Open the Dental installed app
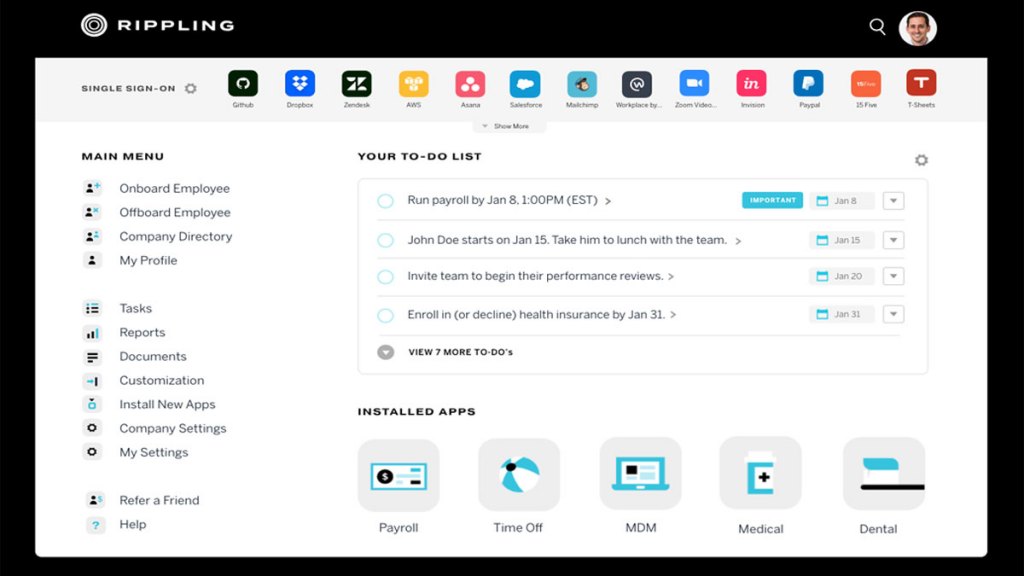This screenshot has width=1024, height=576. (x=884, y=475)
